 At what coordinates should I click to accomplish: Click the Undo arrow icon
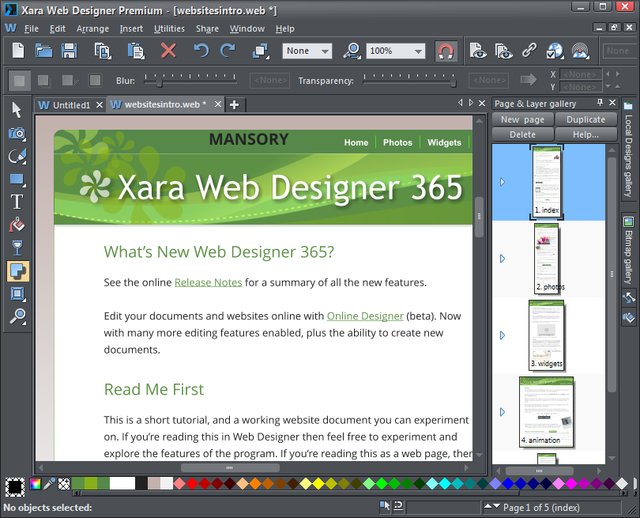201,51
